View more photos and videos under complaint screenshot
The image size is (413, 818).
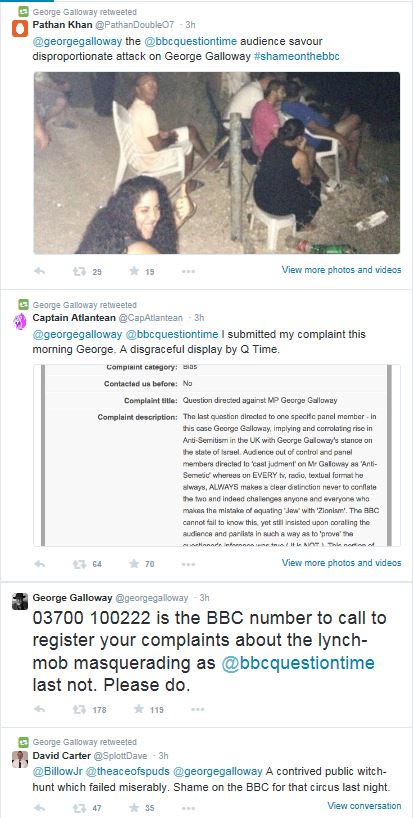[x=342, y=563]
